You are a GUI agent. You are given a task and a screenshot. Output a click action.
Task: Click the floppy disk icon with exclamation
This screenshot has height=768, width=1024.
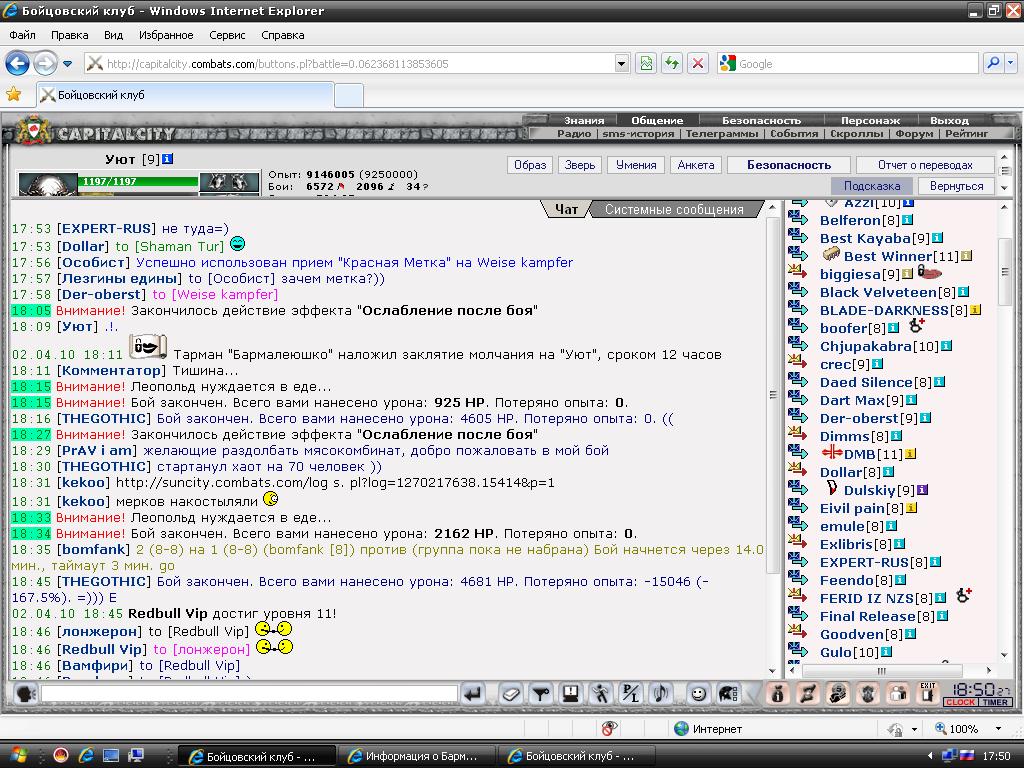coord(570,694)
